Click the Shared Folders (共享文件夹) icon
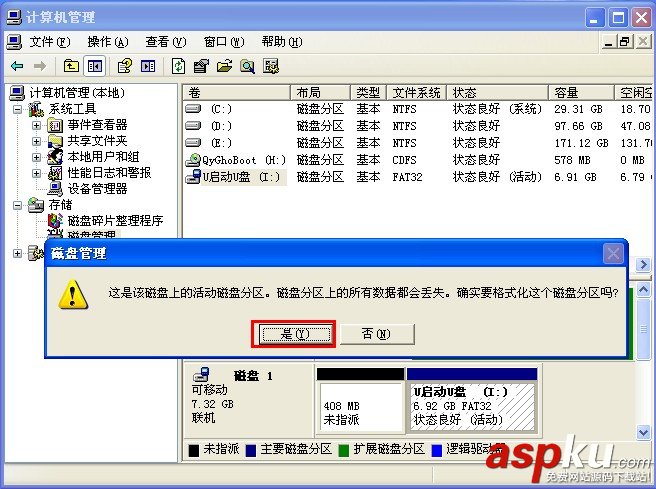The width and height of the screenshot is (656, 489). coord(55,141)
